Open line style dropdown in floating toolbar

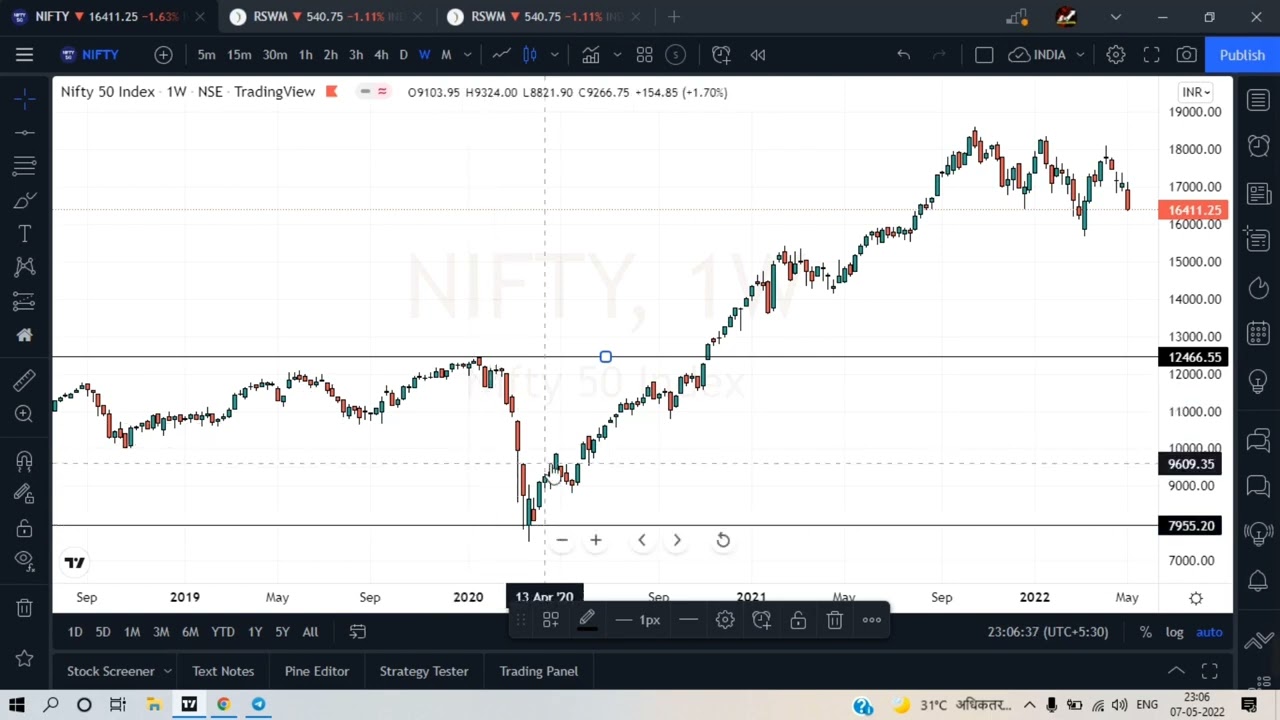pos(688,620)
